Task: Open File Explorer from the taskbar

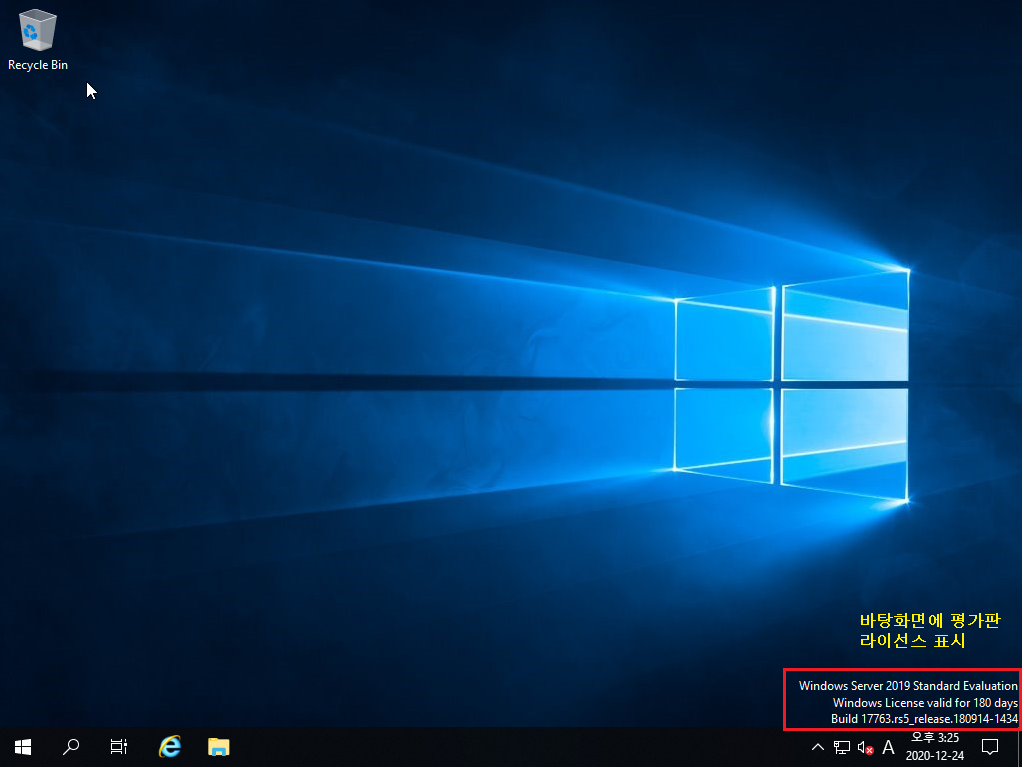Action: 219,747
